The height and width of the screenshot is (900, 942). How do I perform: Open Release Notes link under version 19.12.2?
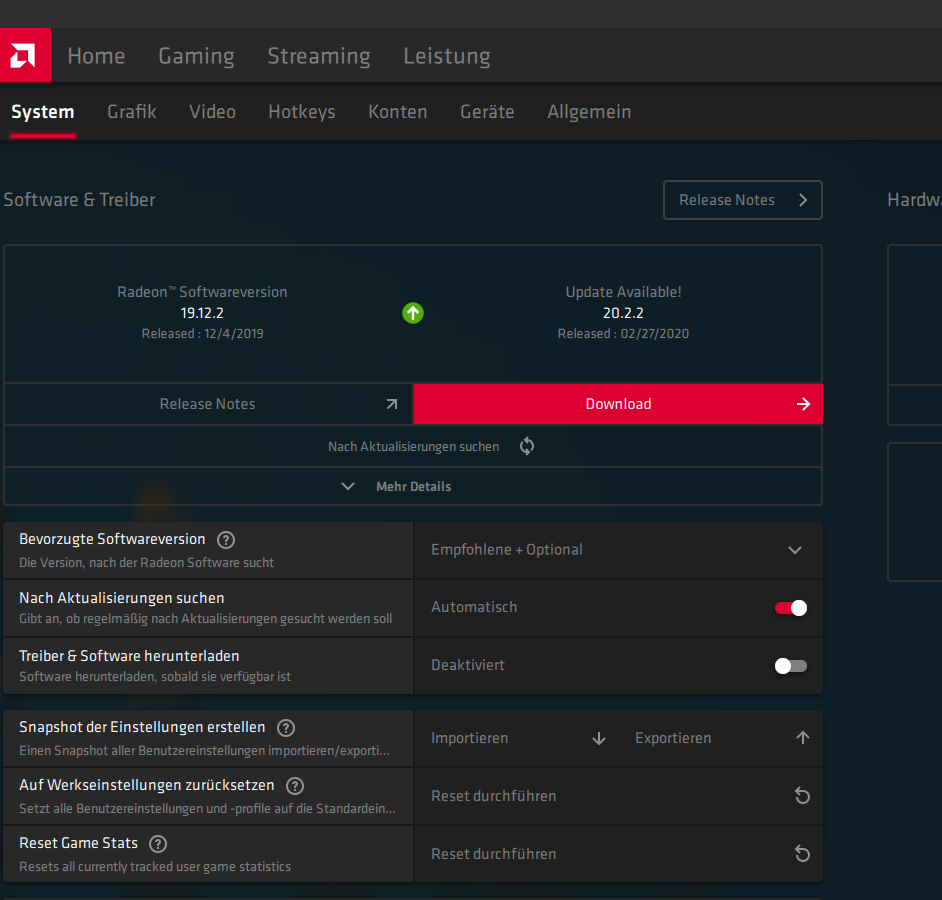point(208,404)
